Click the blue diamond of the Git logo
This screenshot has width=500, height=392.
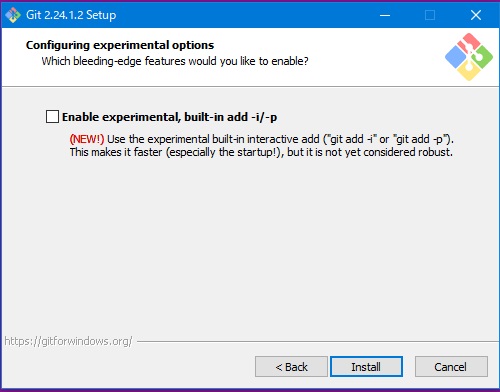click(456, 57)
